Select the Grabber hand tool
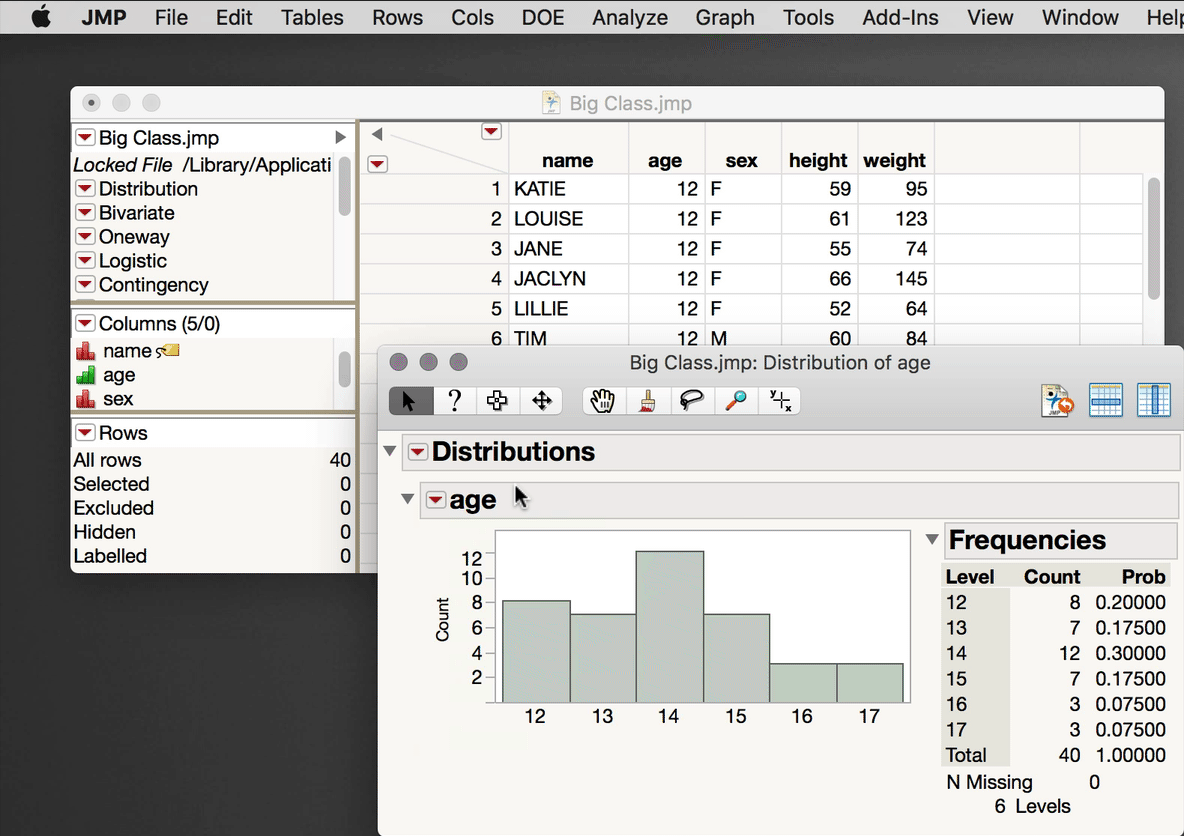This screenshot has width=1184, height=836. (x=603, y=400)
